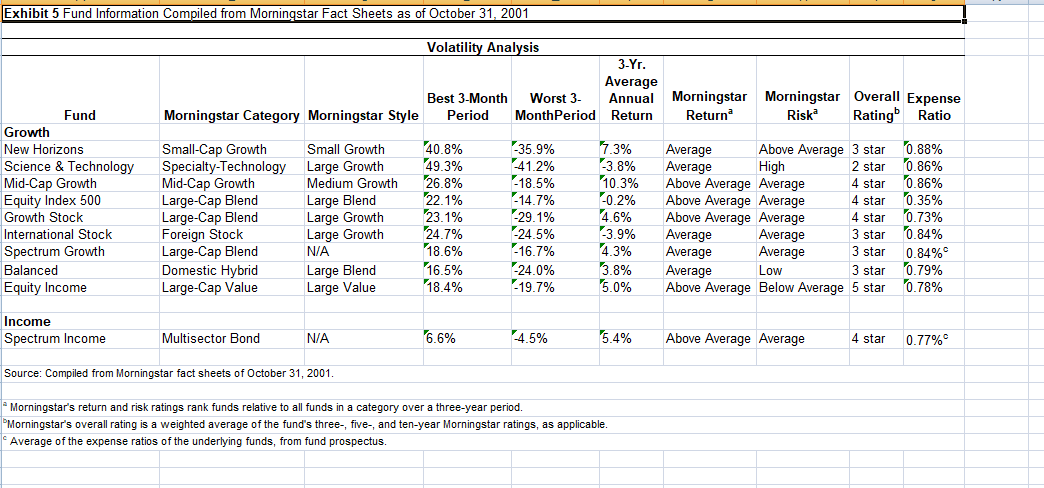Select the International Stock fund cell
This screenshot has height=488, width=1044.
(80, 234)
